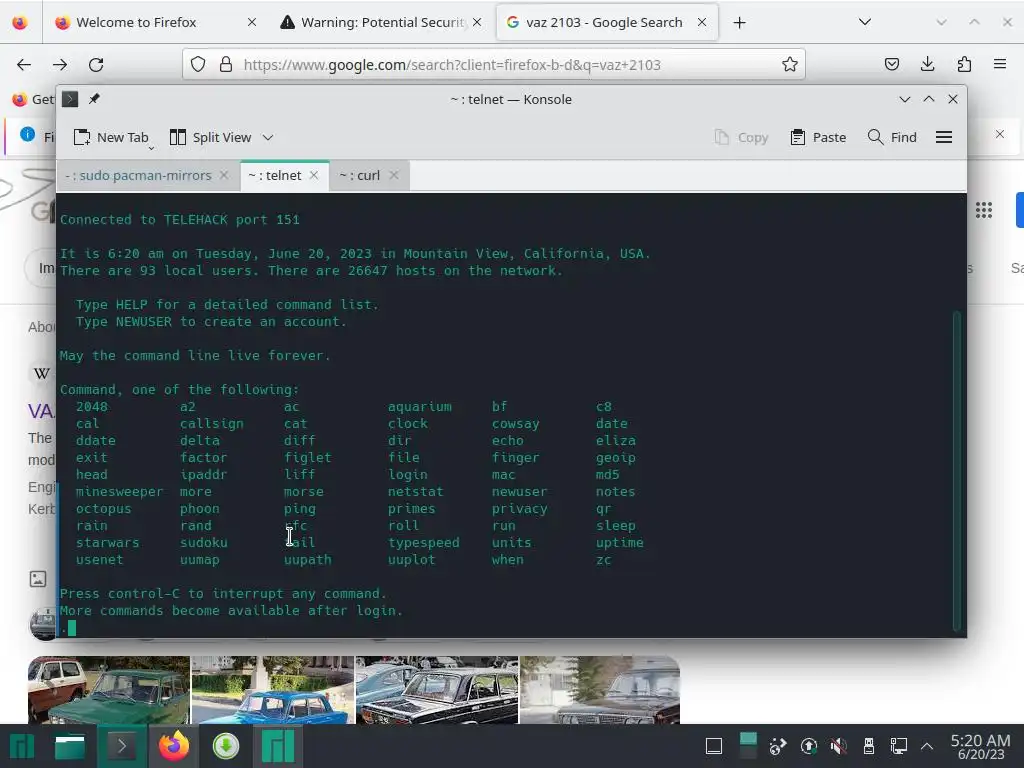Open blue car image thumbnail
The width and height of the screenshot is (1024, 768).
click(x=273, y=690)
